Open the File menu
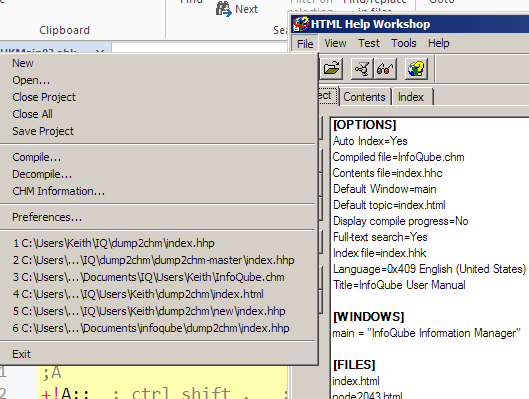The image size is (529, 399). 305,44
